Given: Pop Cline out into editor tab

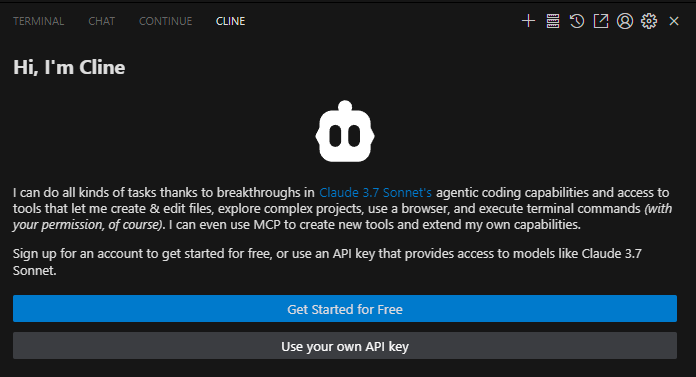Looking at the screenshot, I should [x=601, y=21].
